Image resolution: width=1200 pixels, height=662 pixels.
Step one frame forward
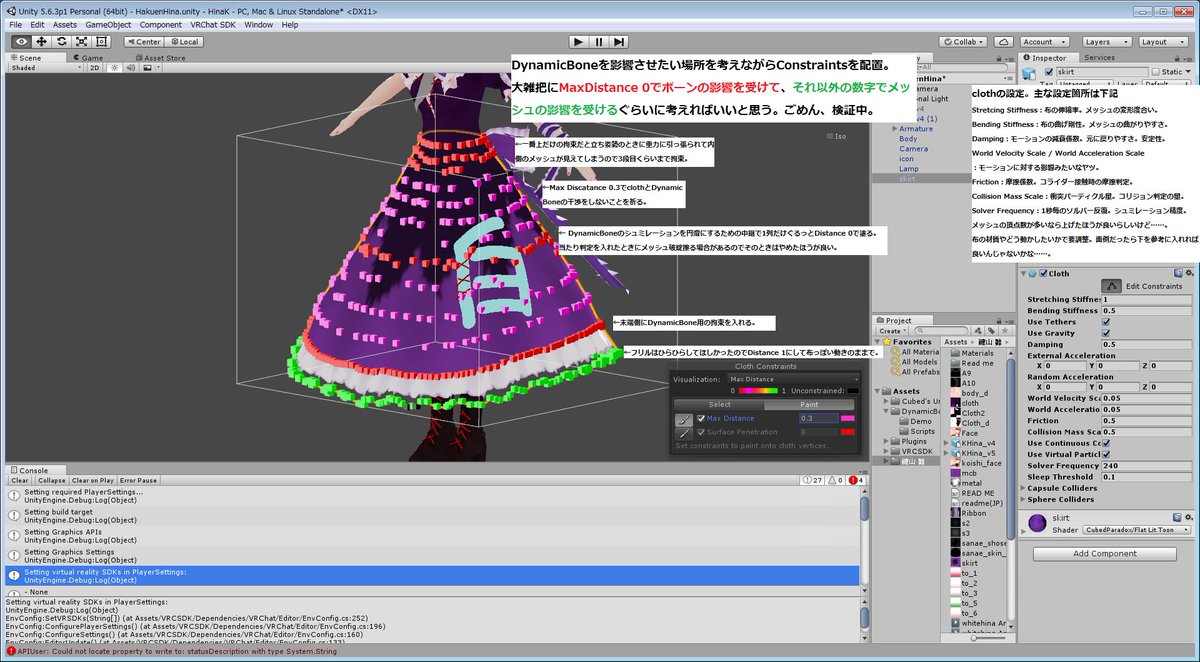point(620,42)
